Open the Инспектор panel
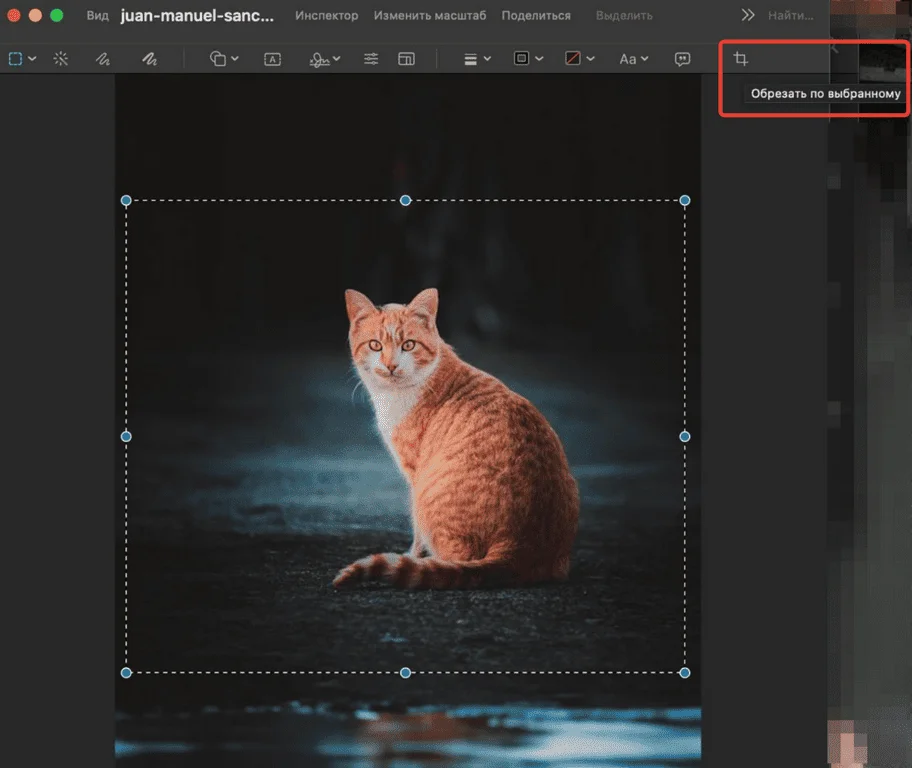Viewport: 912px width, 768px height. (x=326, y=16)
